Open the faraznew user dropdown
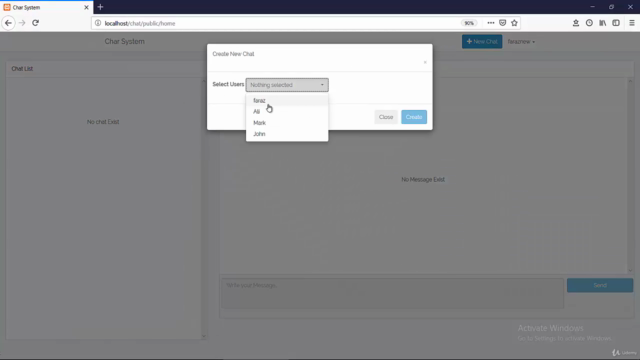 (521, 42)
